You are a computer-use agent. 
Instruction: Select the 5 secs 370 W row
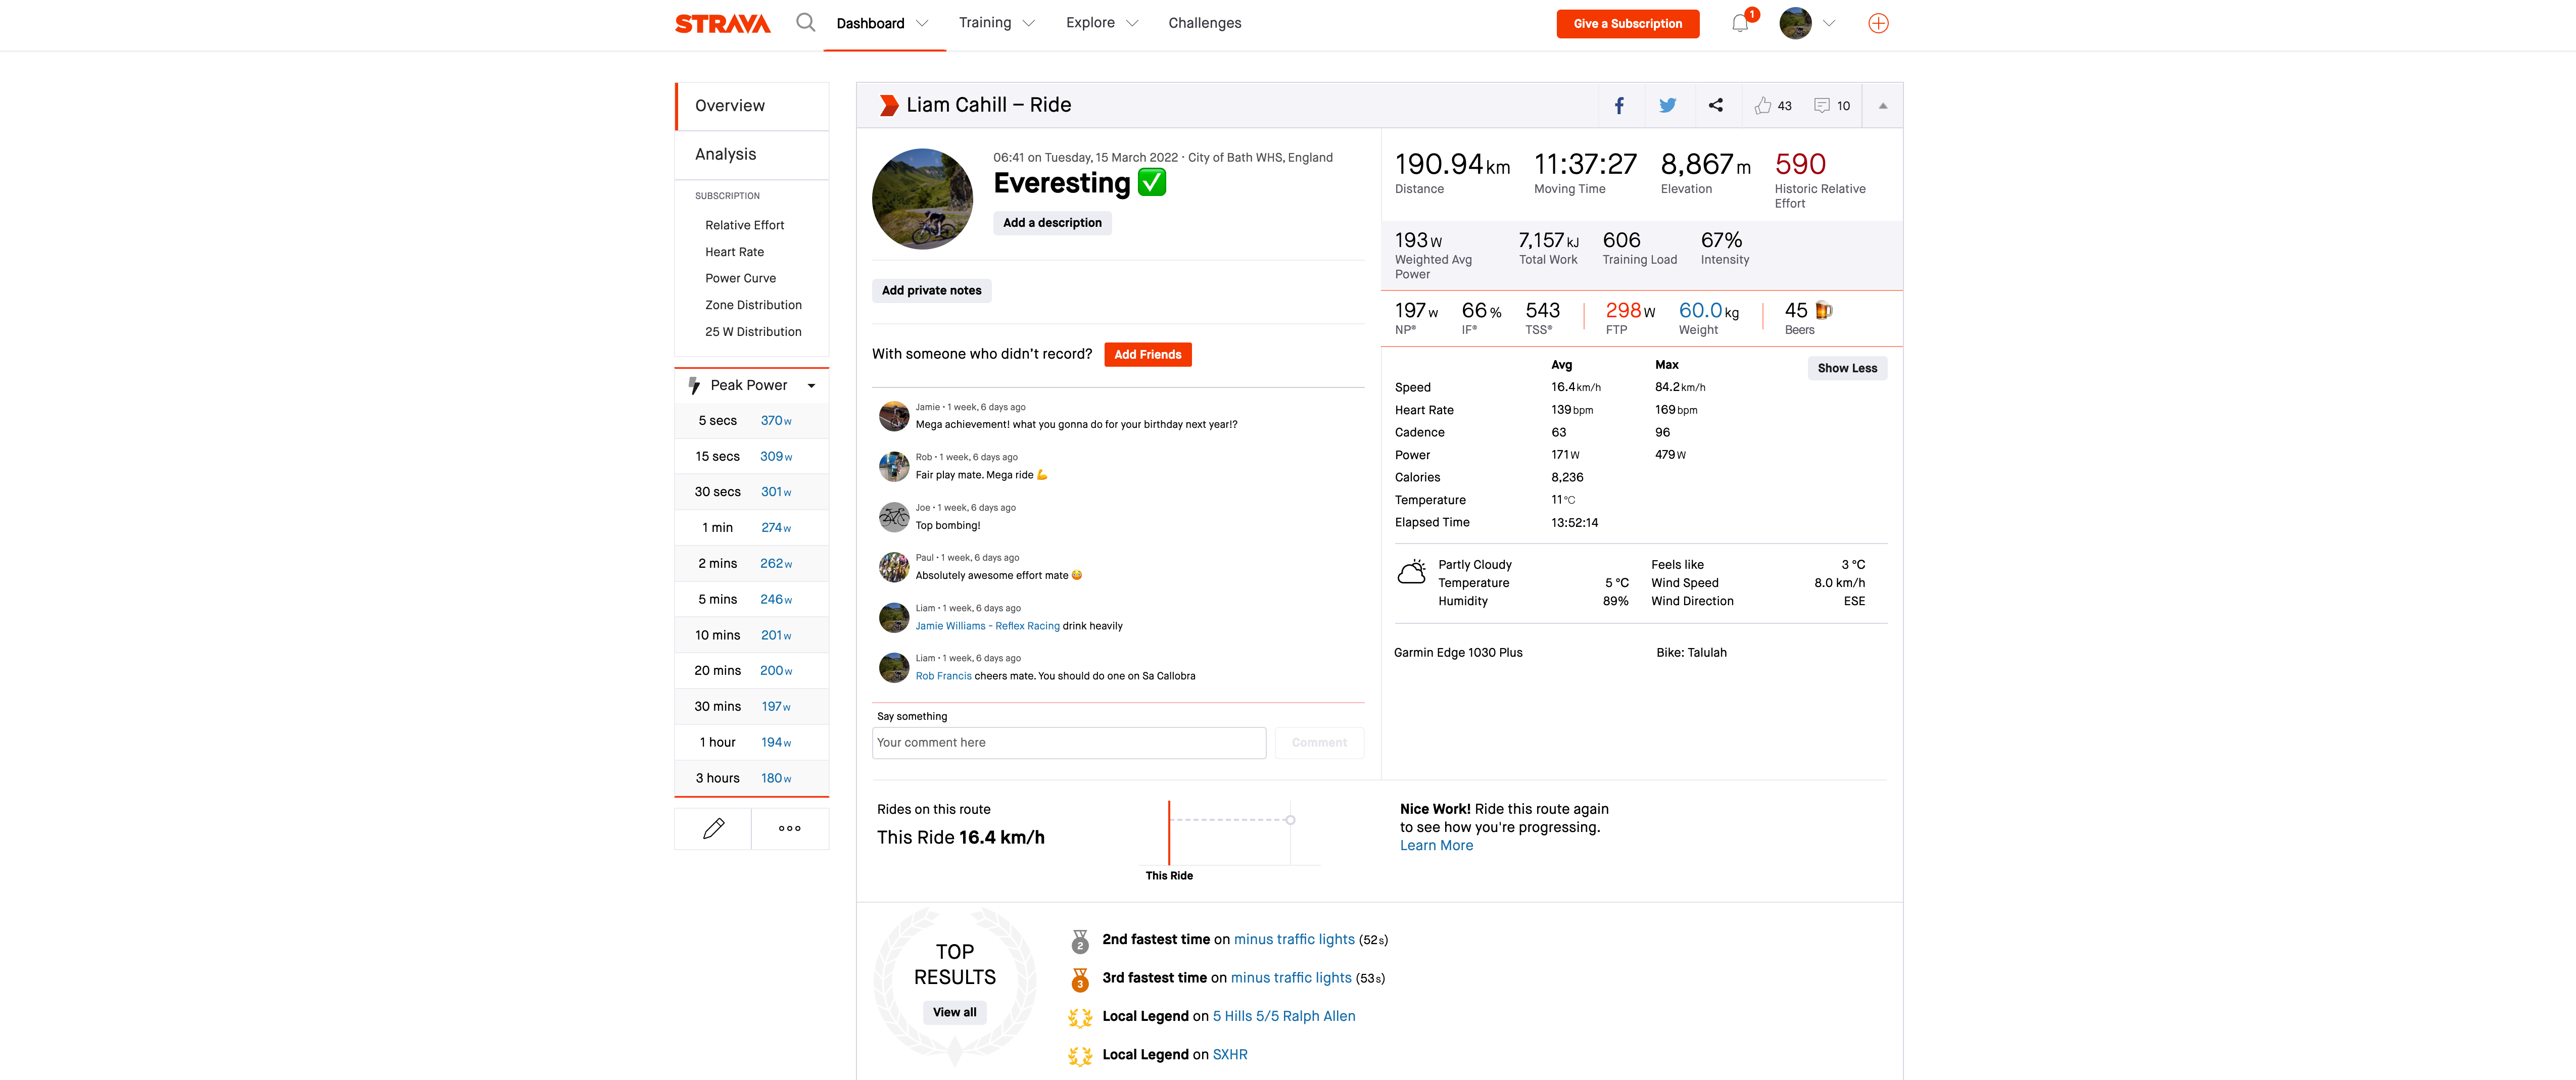(752, 421)
